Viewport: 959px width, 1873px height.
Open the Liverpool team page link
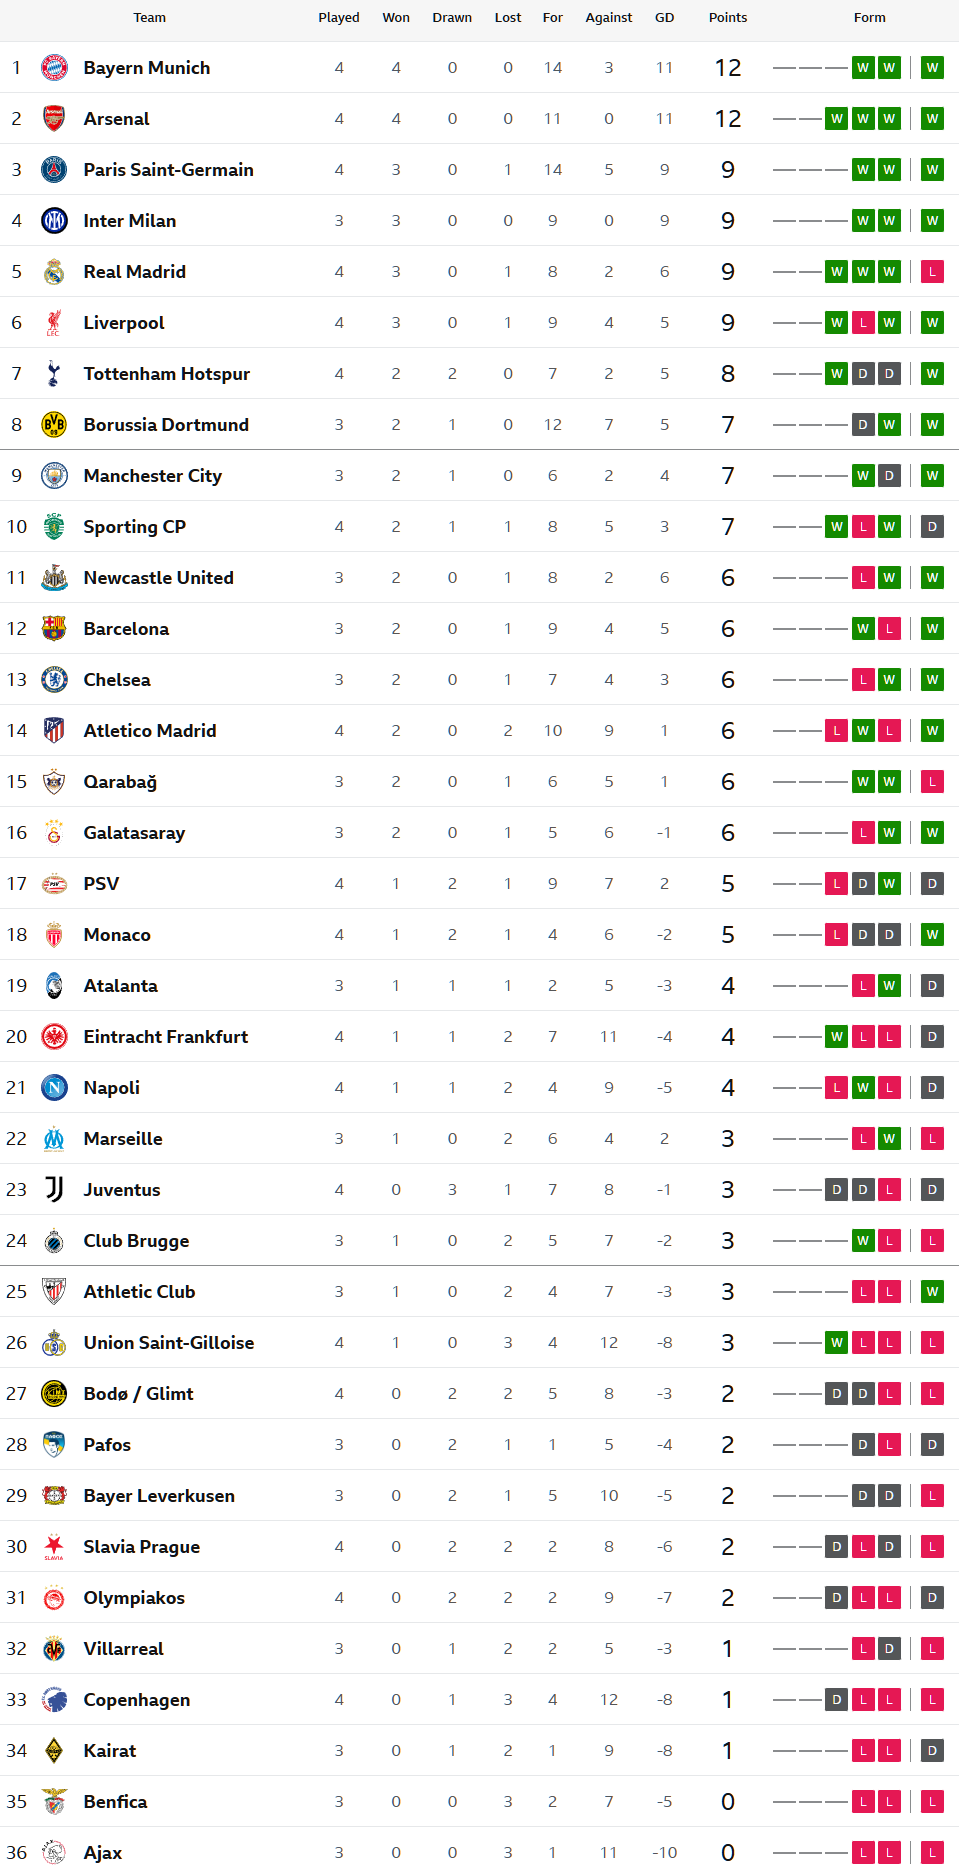(124, 323)
